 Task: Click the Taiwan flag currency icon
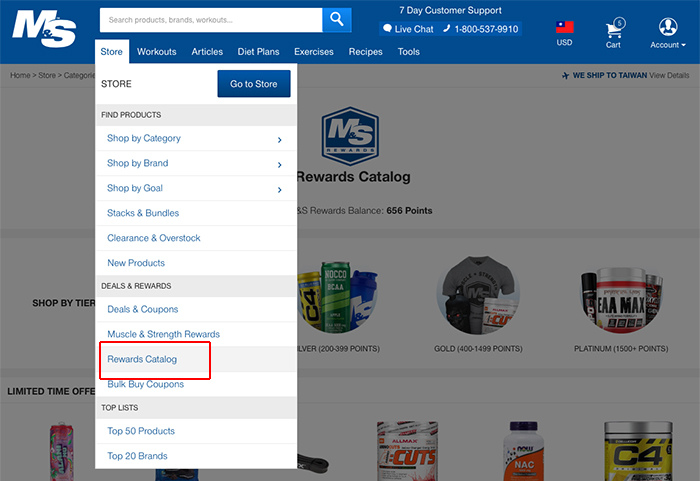tap(564, 27)
